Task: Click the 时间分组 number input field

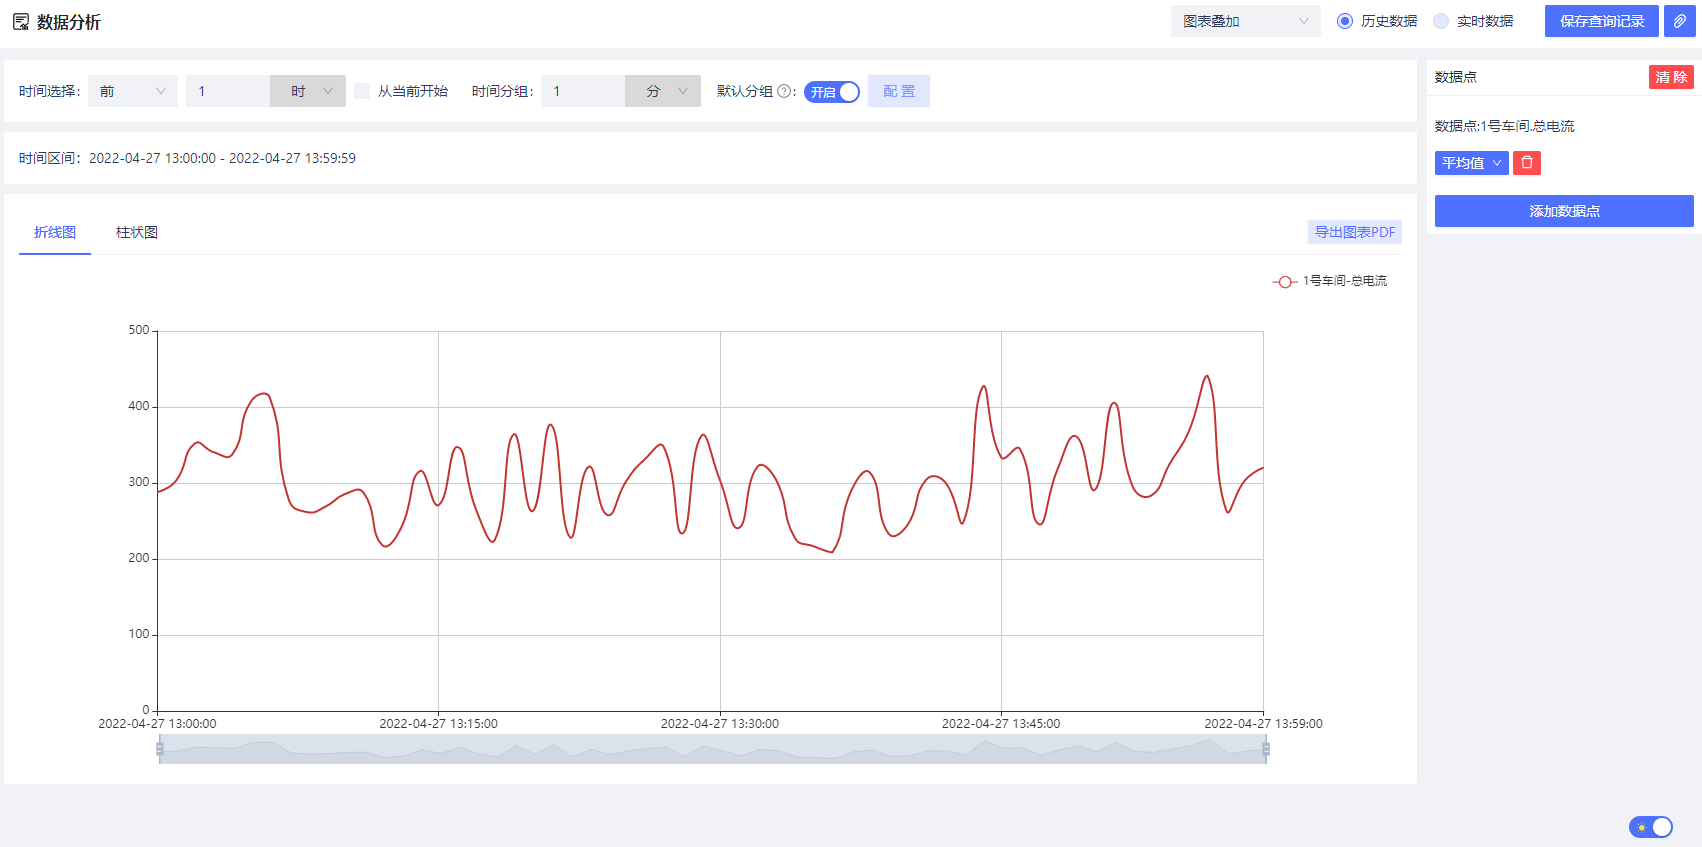Action: 583,91
